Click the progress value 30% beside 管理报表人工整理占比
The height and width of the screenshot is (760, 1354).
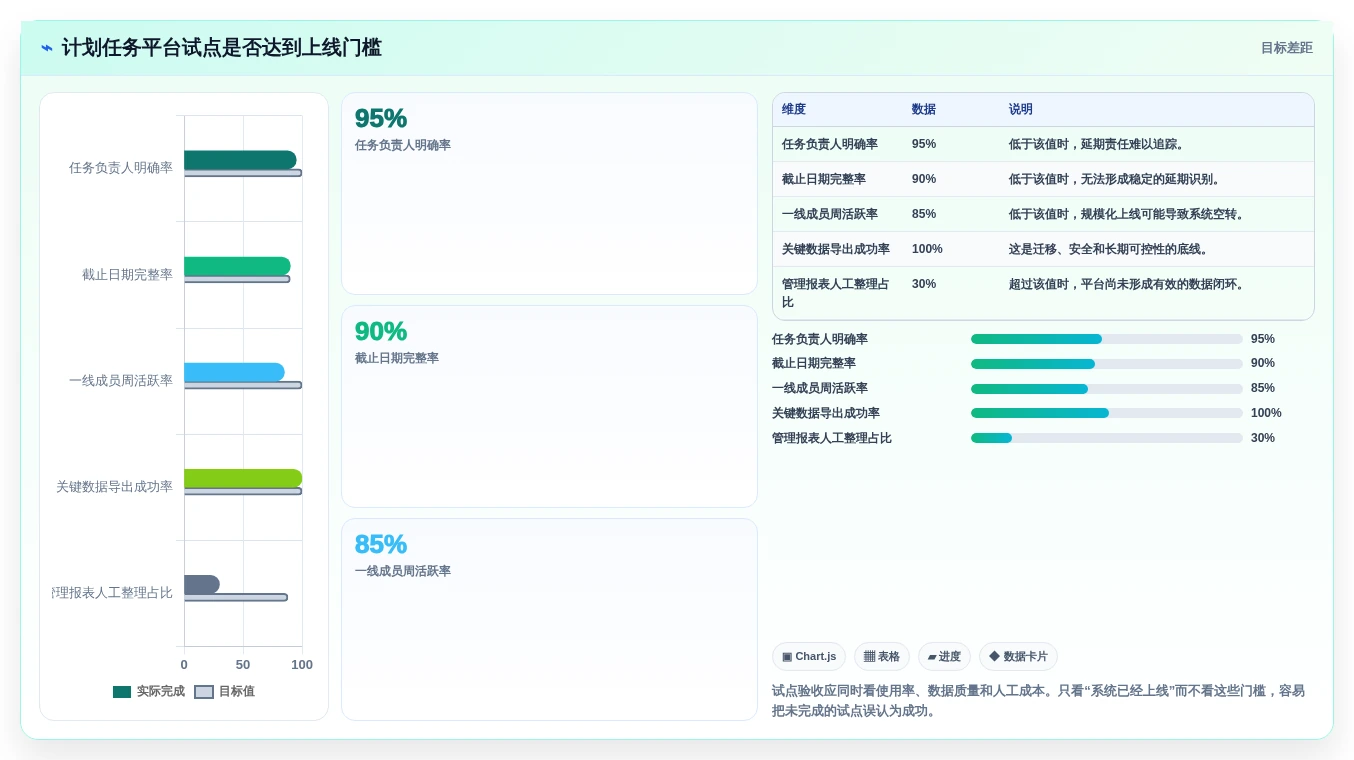pyautogui.click(x=1263, y=438)
